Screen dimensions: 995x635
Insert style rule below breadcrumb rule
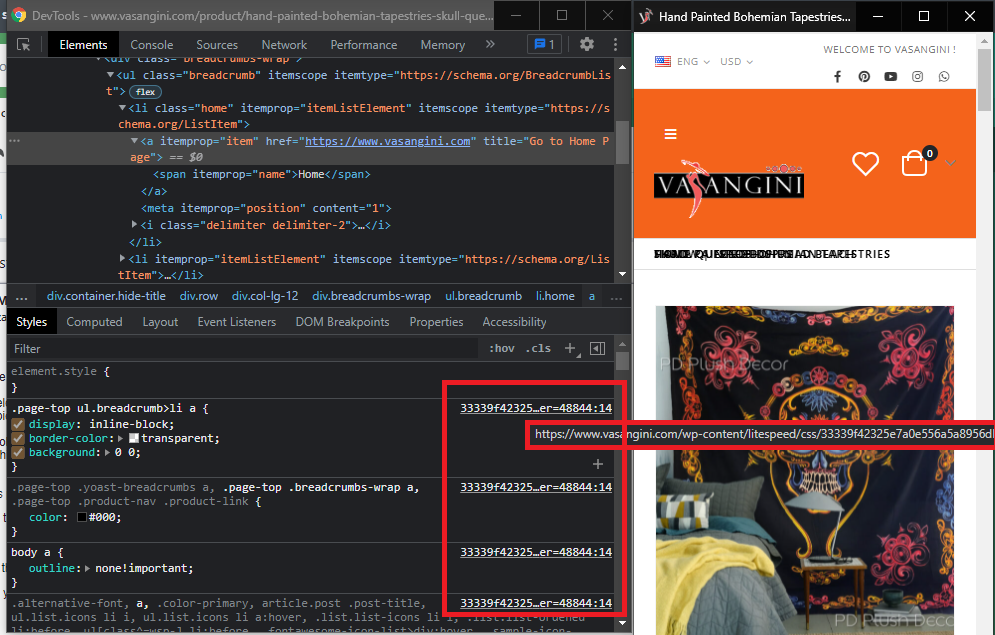pyautogui.click(x=598, y=464)
